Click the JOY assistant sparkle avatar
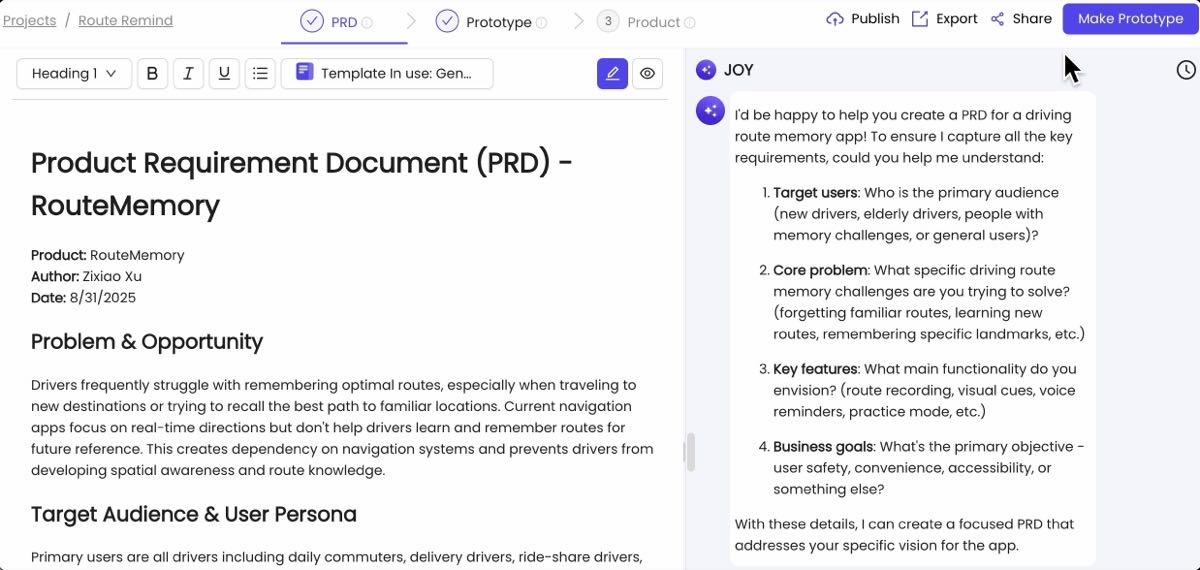Image resolution: width=1200 pixels, height=570 pixels. point(706,70)
